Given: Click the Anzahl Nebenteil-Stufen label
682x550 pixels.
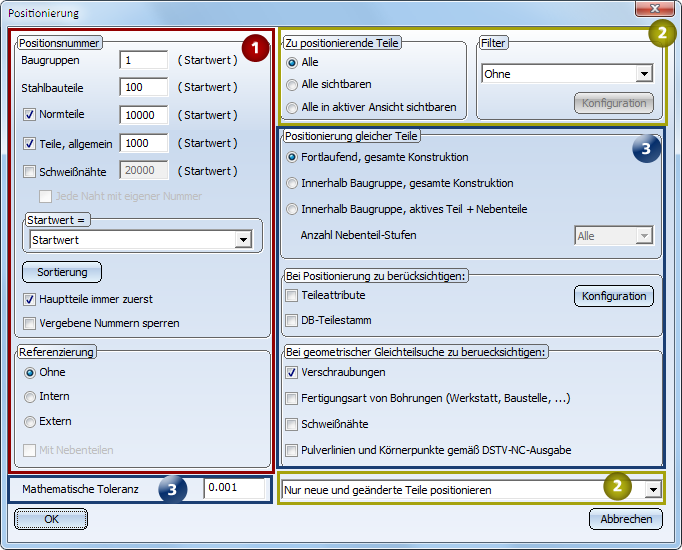Looking at the screenshot, I should [358, 235].
